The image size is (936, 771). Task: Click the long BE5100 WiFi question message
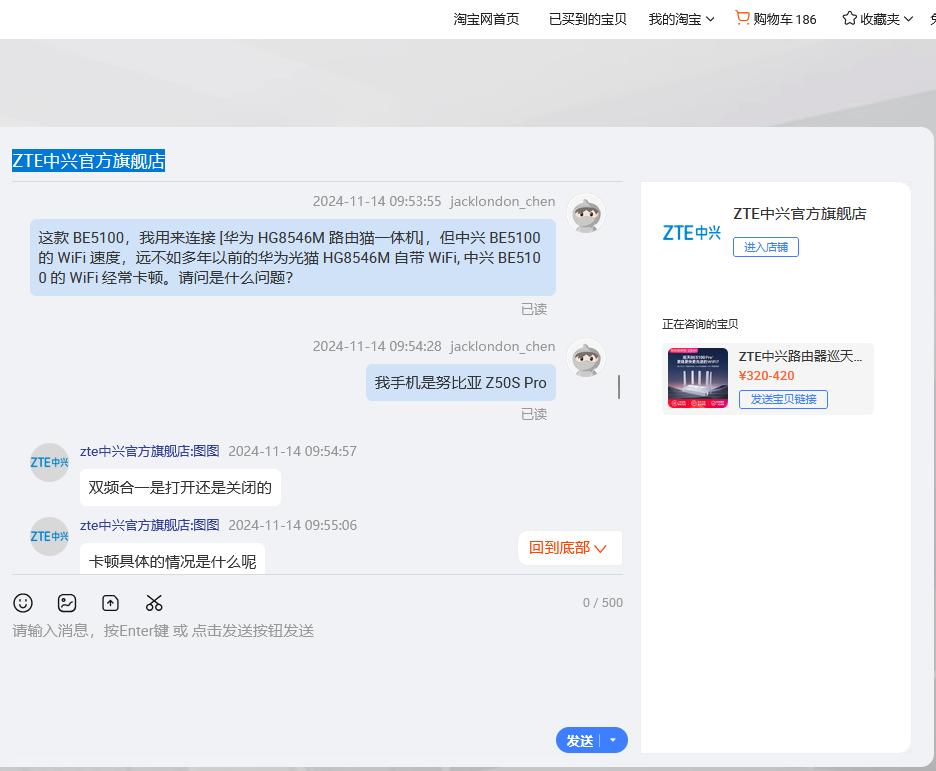tap(292, 257)
